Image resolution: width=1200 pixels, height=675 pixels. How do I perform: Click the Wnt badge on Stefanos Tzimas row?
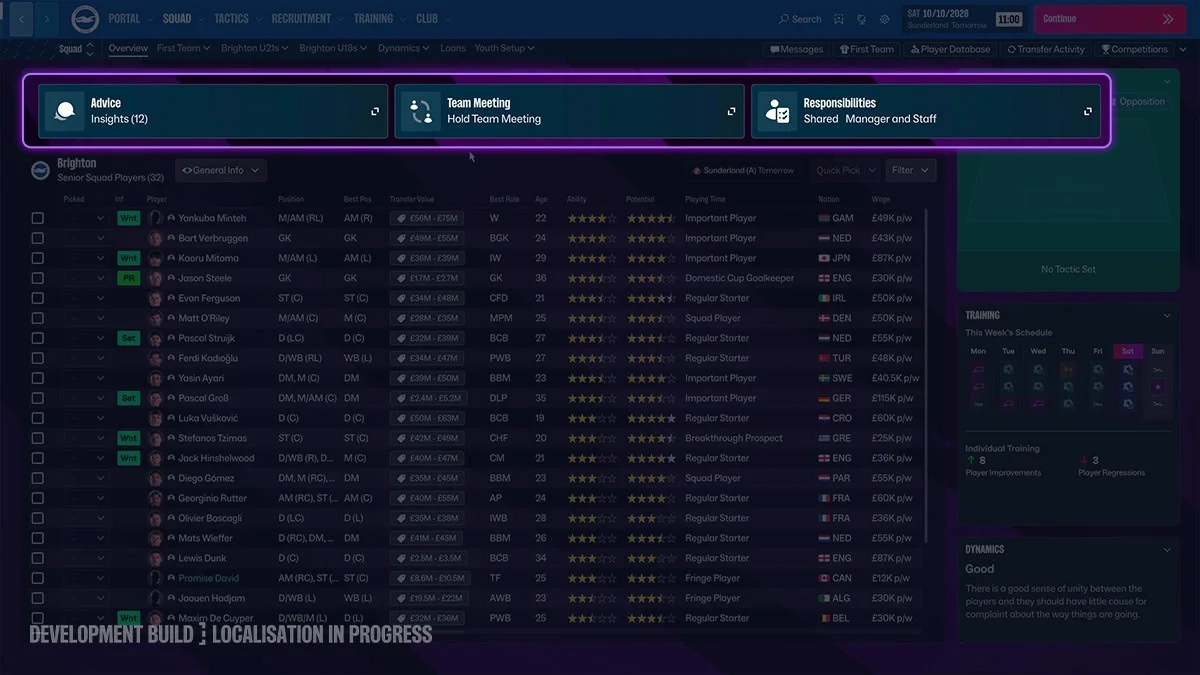pyautogui.click(x=128, y=438)
